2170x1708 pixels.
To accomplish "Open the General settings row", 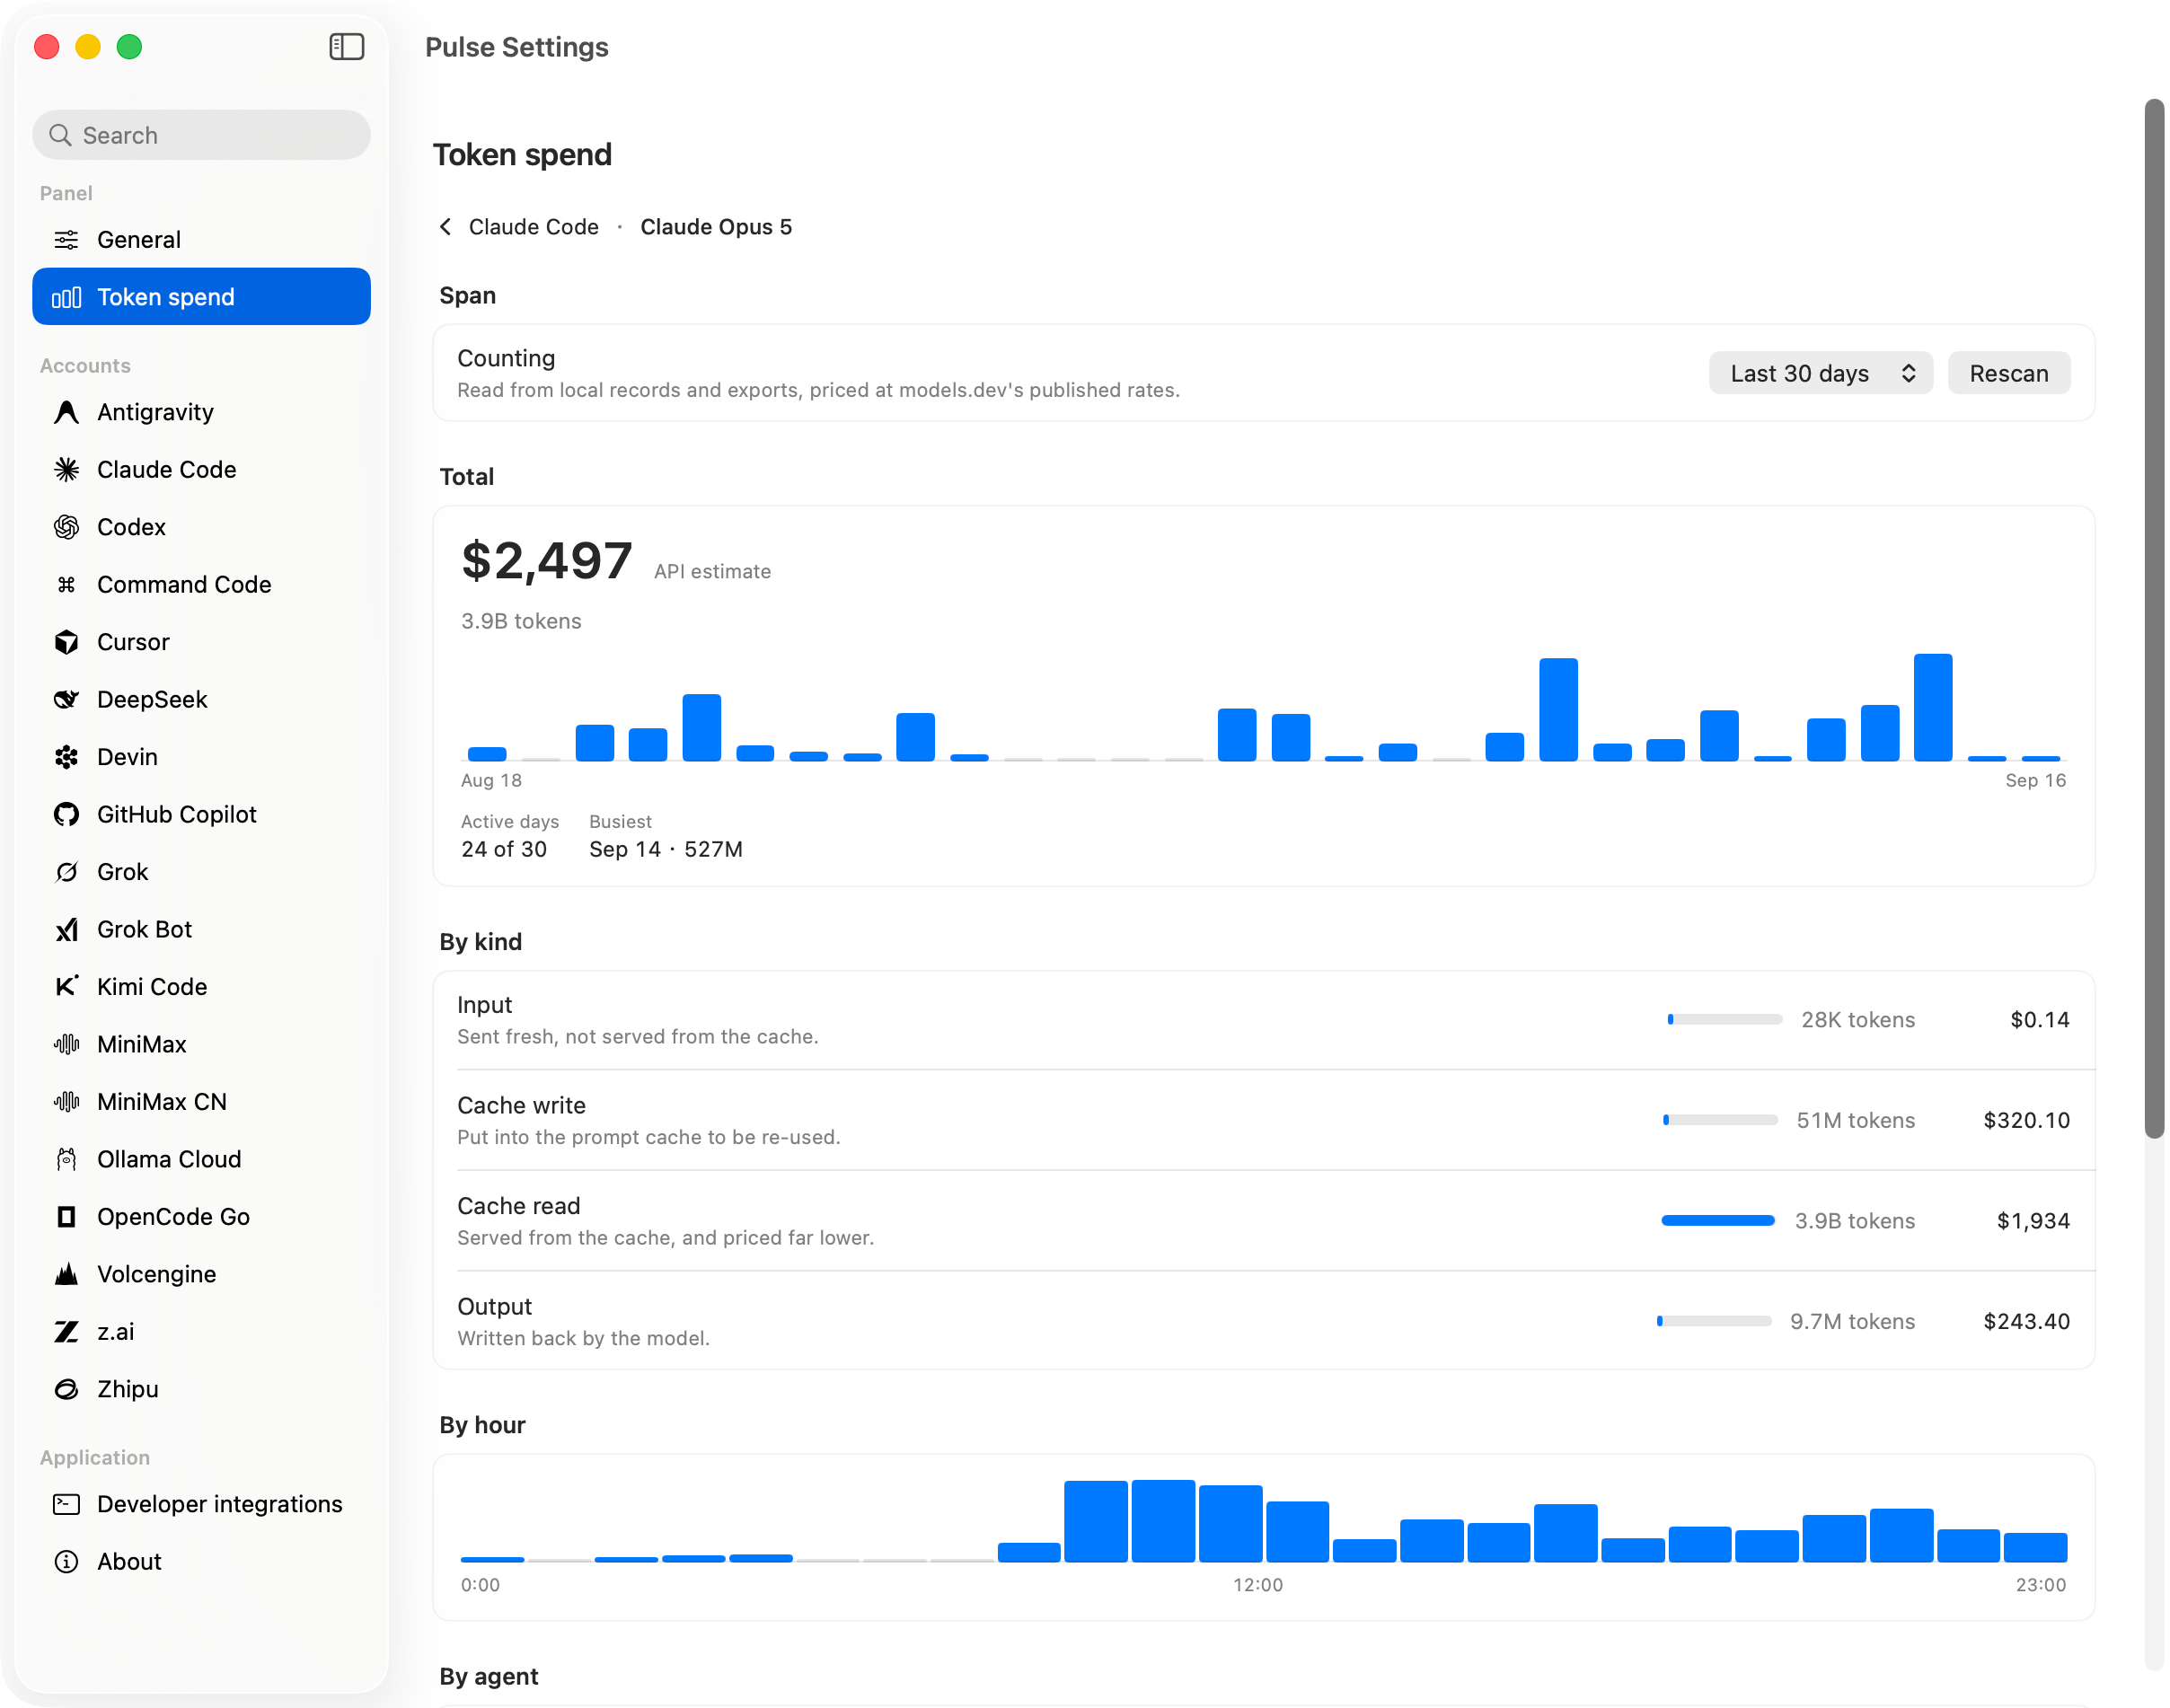I will coord(201,240).
